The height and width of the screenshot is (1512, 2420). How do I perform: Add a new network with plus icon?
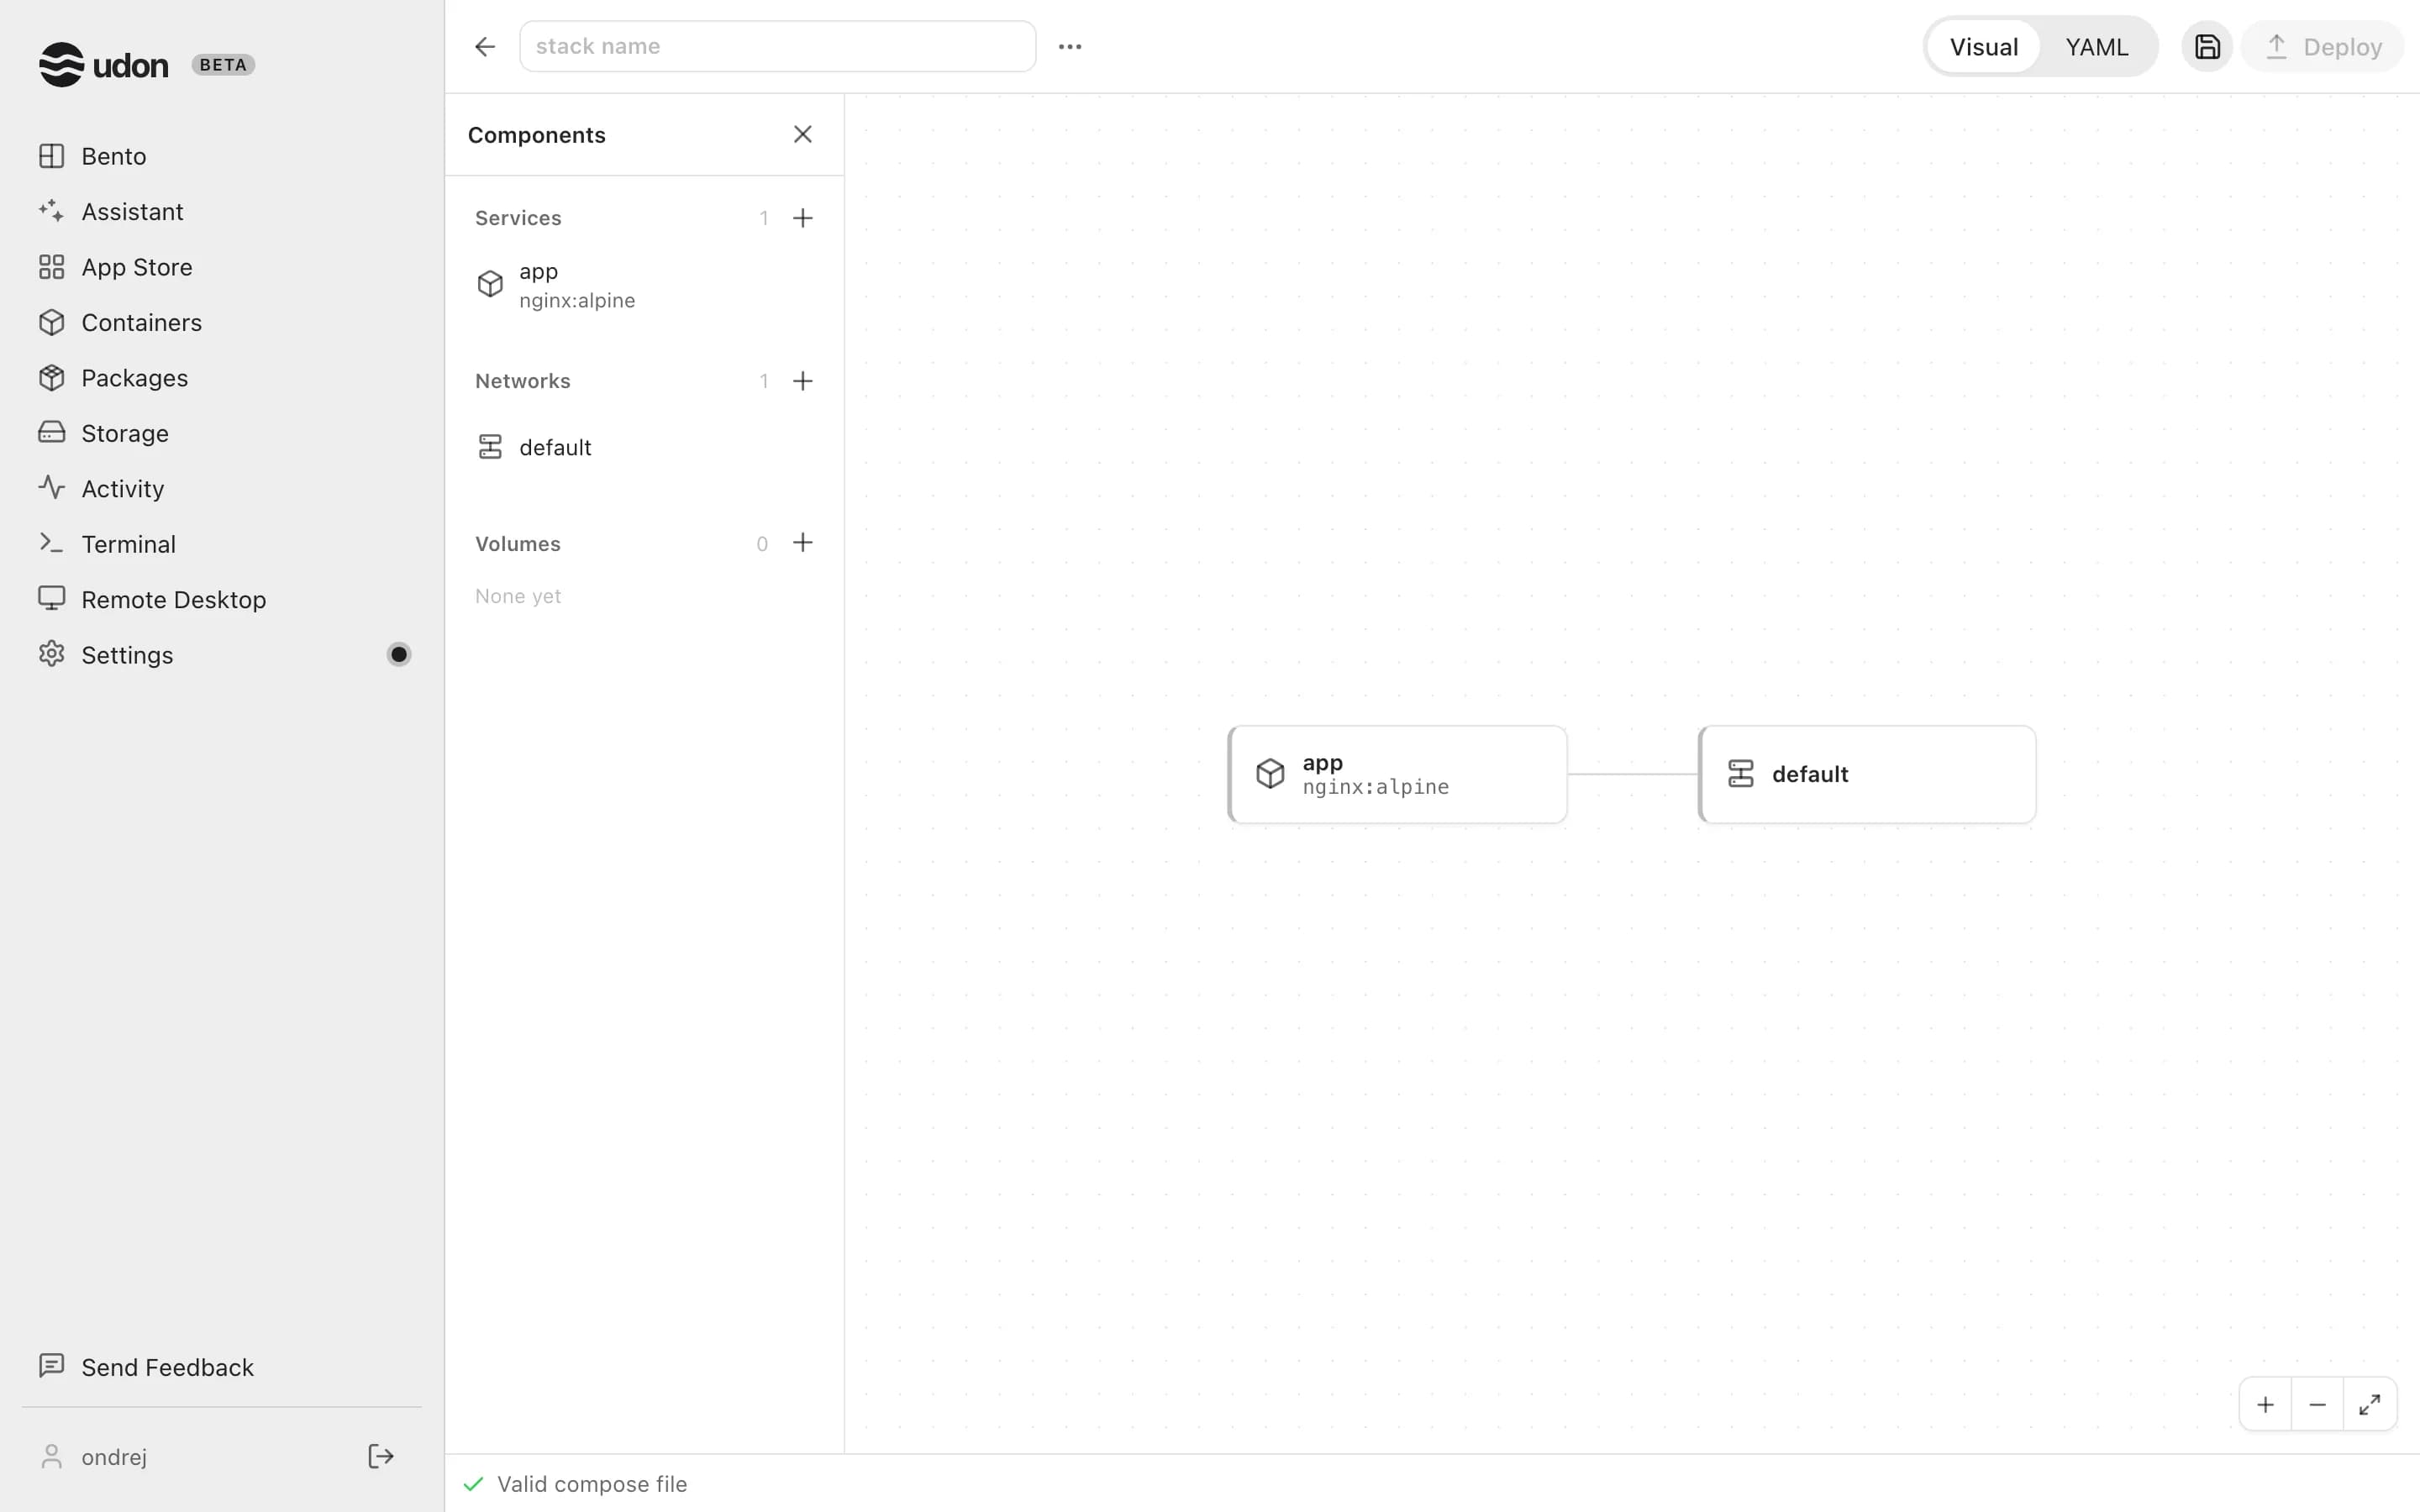click(x=802, y=381)
